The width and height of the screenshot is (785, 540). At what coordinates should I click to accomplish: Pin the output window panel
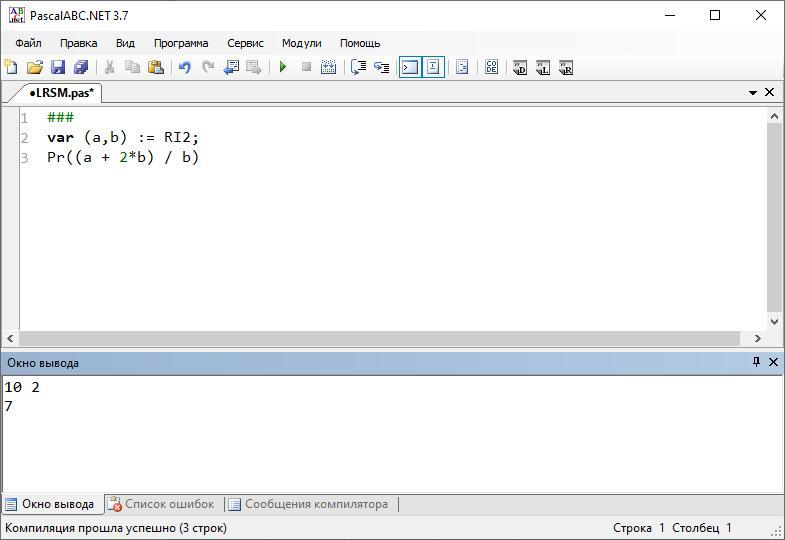(756, 362)
